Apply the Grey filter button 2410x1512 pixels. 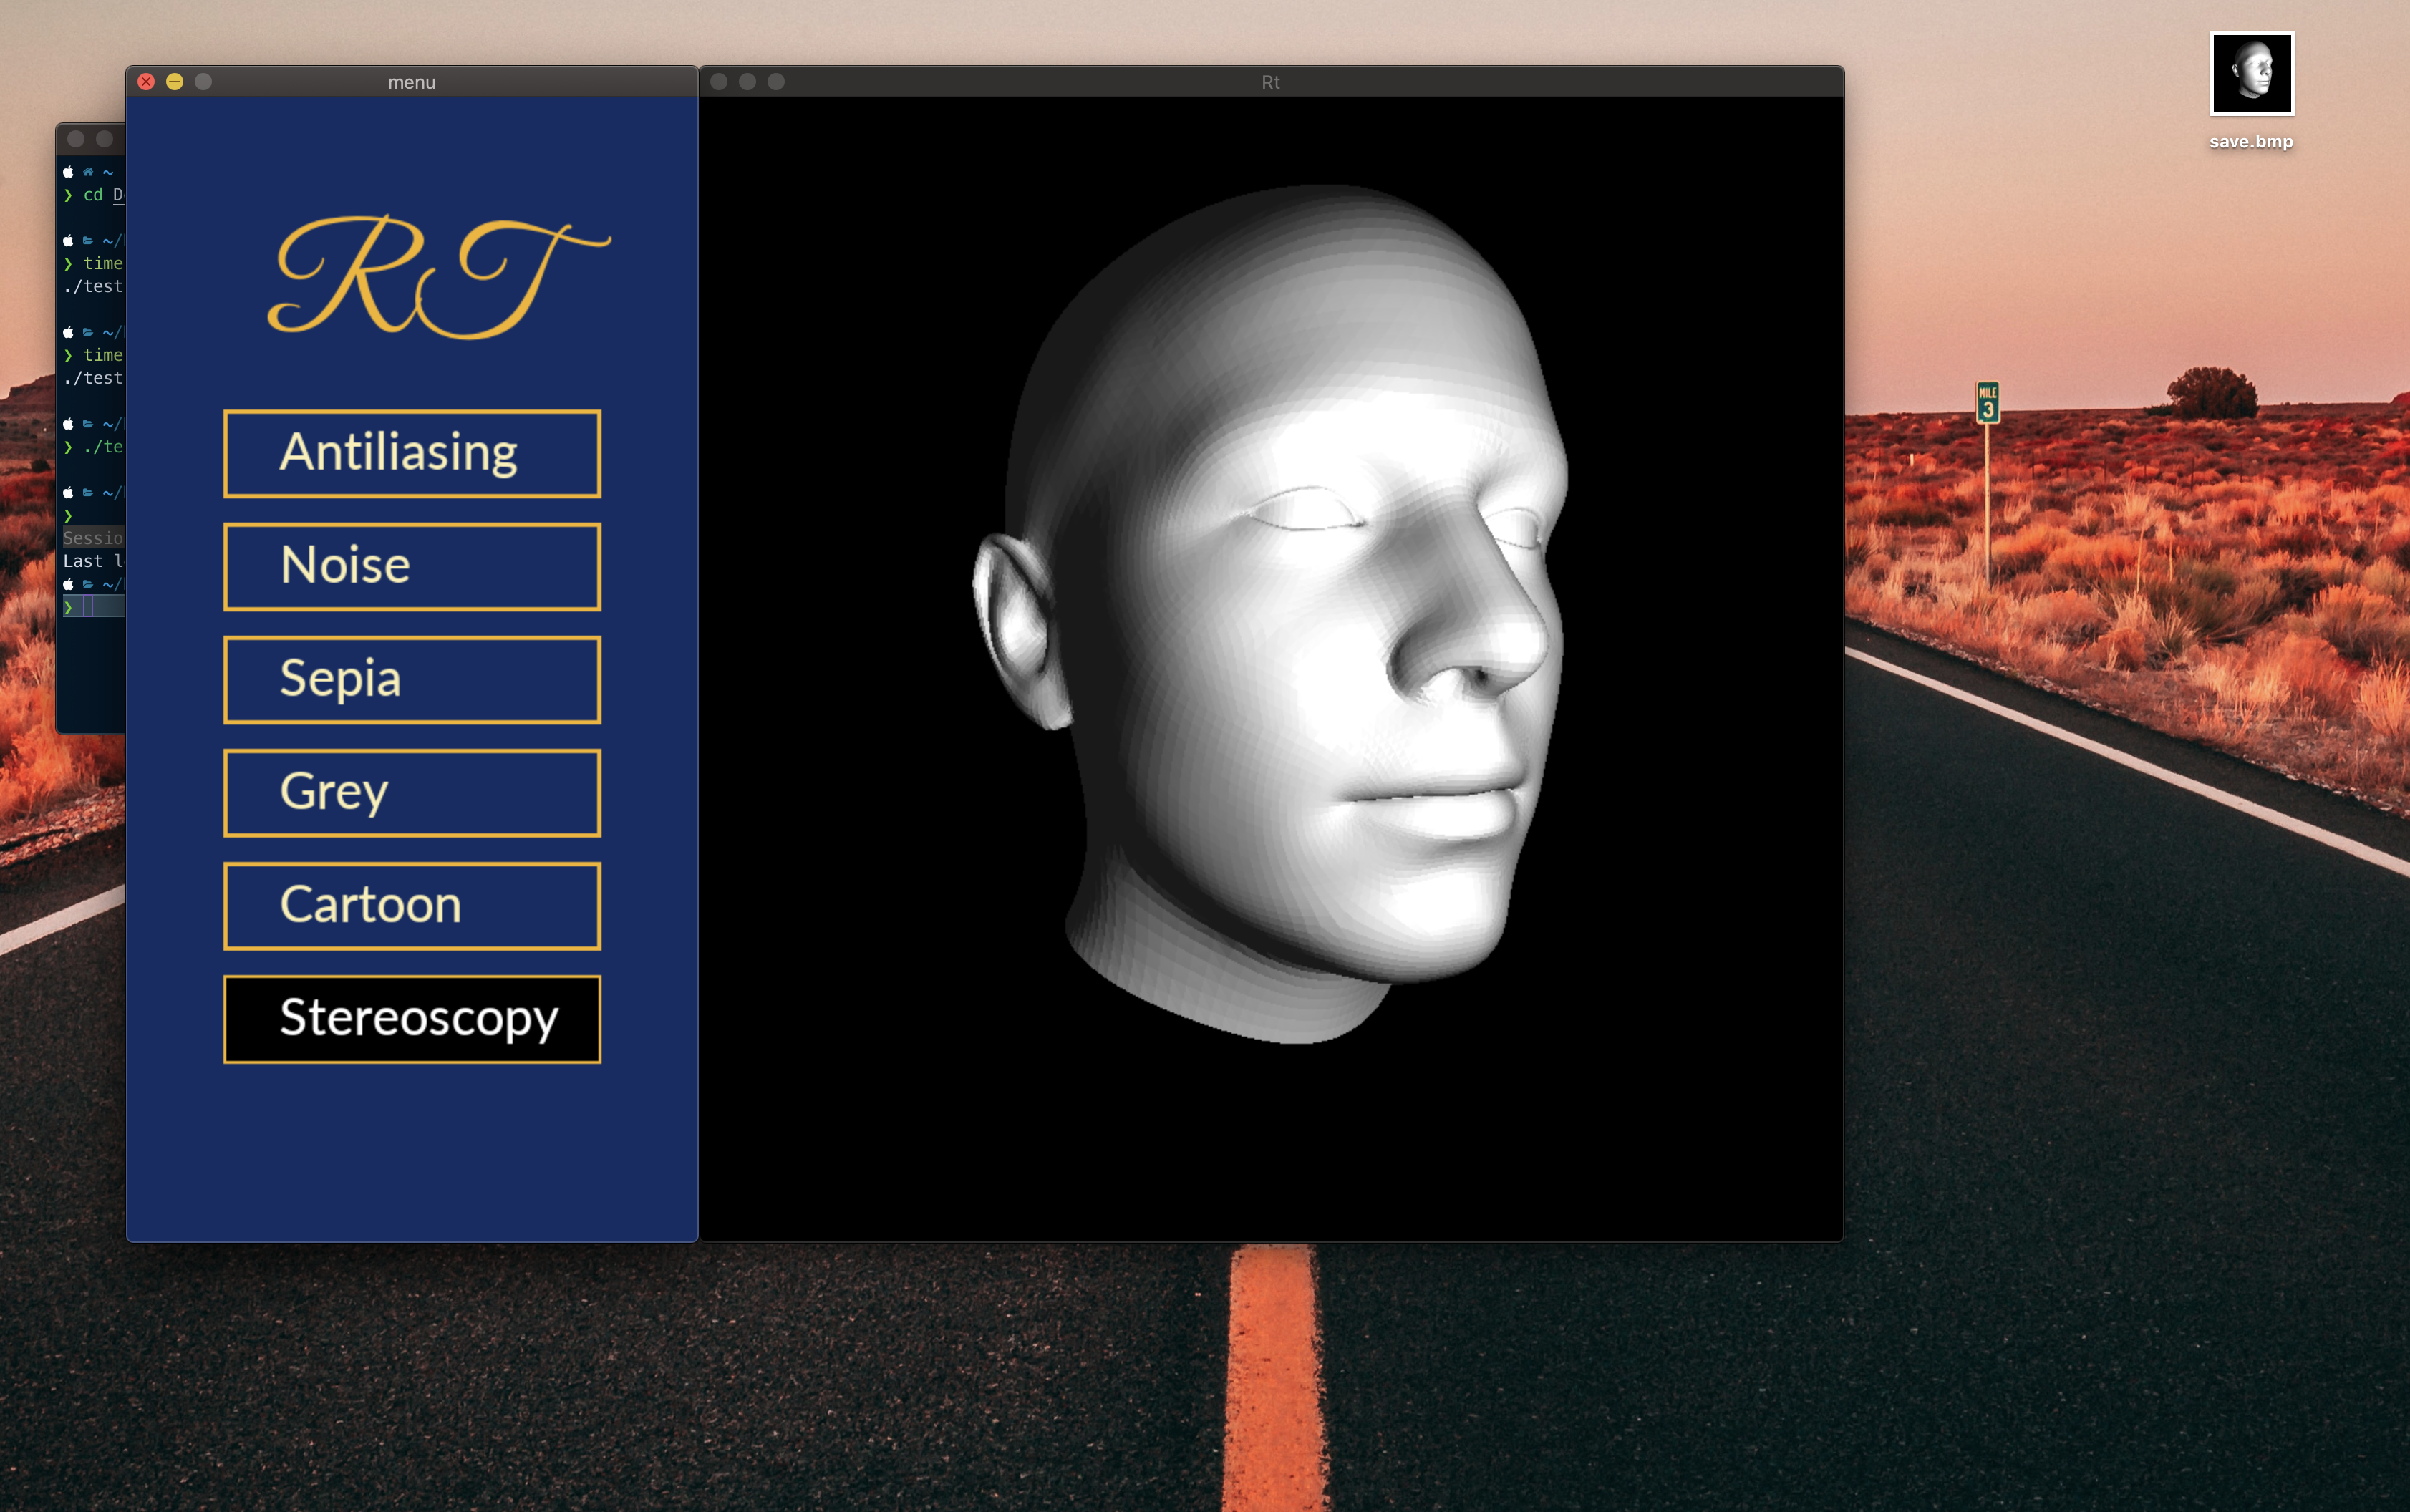point(412,792)
